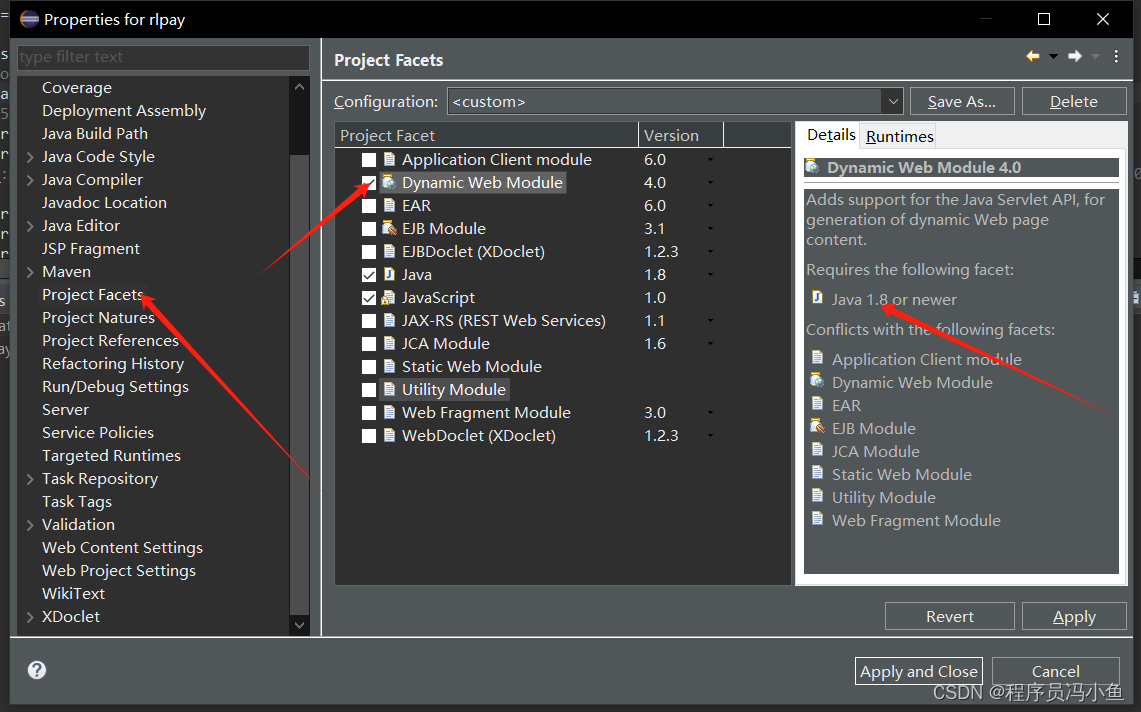The image size is (1141, 712).
Task: Check the Static Web Module facet
Action: click(369, 366)
